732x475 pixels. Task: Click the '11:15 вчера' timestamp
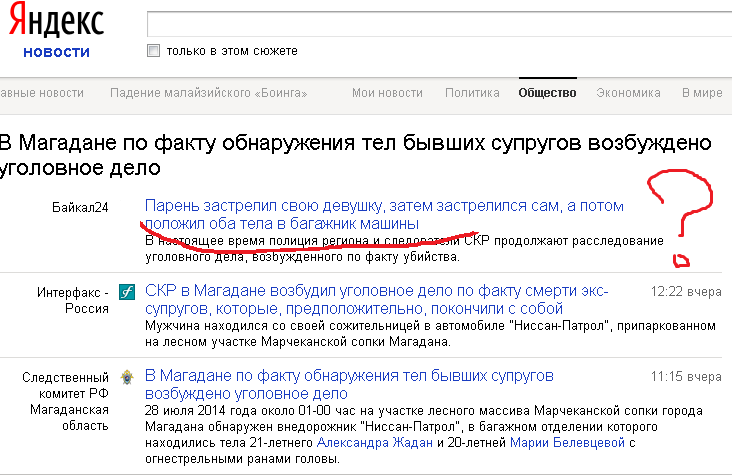[686, 376]
